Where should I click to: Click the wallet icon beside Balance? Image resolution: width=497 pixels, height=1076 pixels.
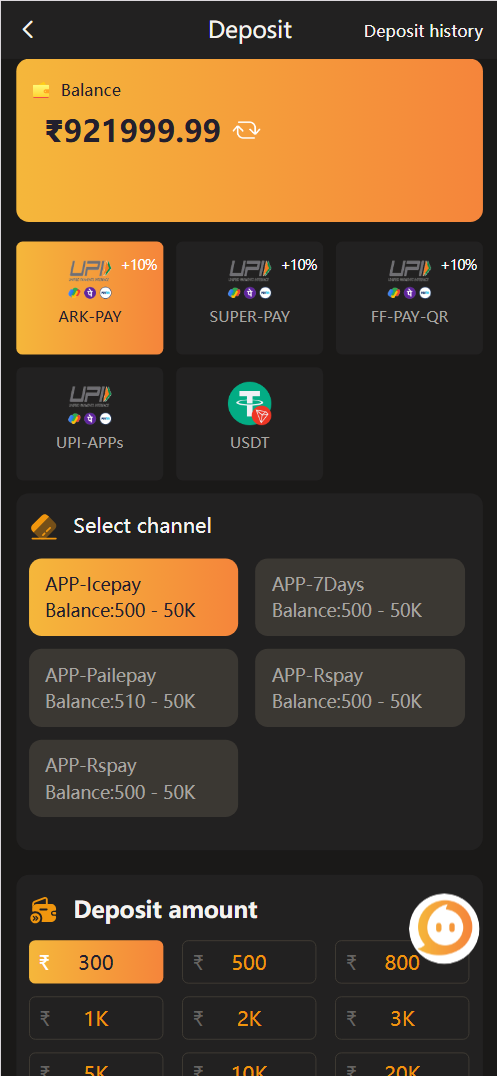(41, 91)
